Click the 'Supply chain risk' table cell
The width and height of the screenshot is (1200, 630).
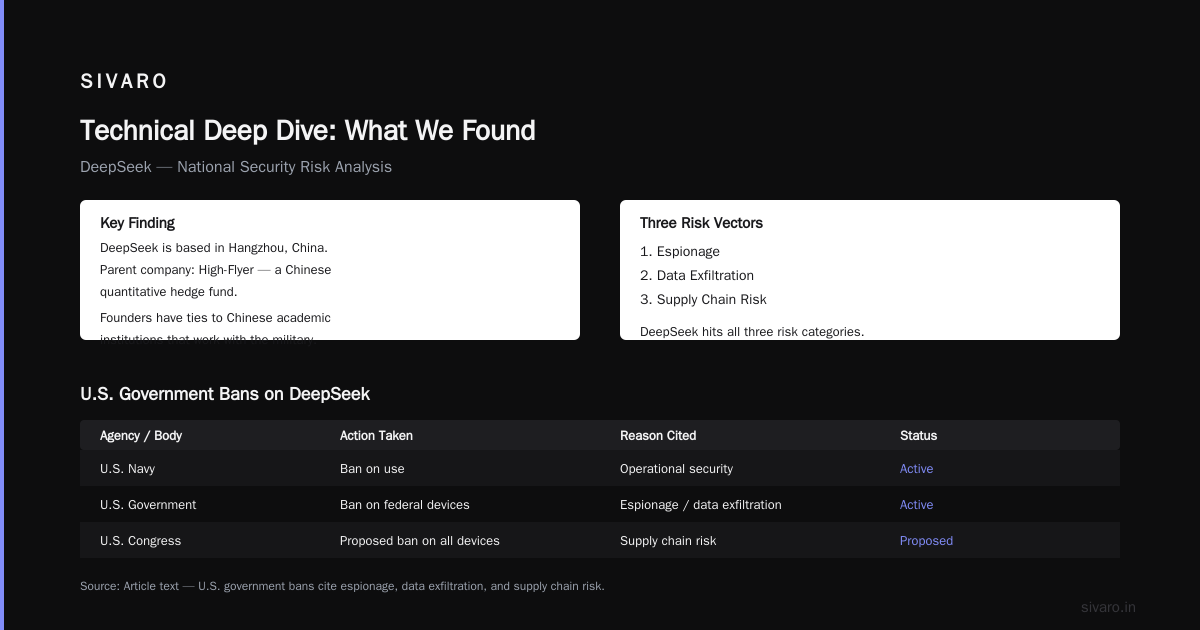point(668,541)
